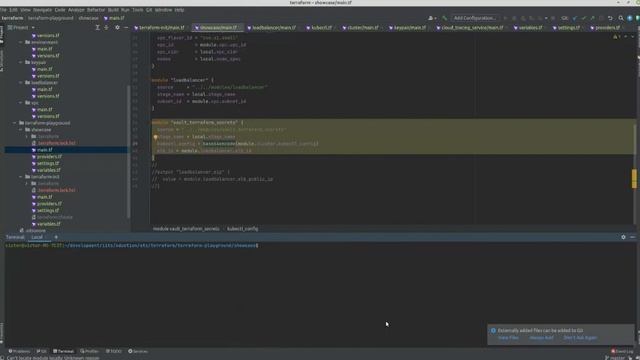Open the Navigate menu

coord(42,10)
